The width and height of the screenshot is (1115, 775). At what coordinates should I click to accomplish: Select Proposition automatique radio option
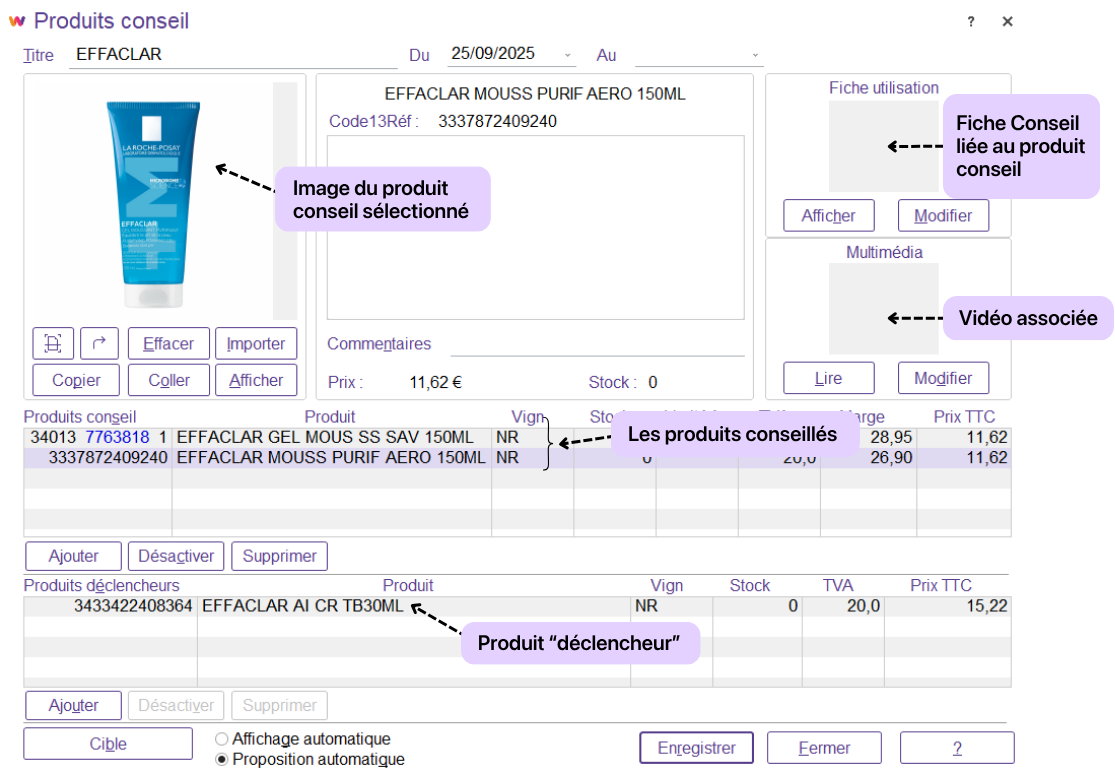tap(222, 759)
